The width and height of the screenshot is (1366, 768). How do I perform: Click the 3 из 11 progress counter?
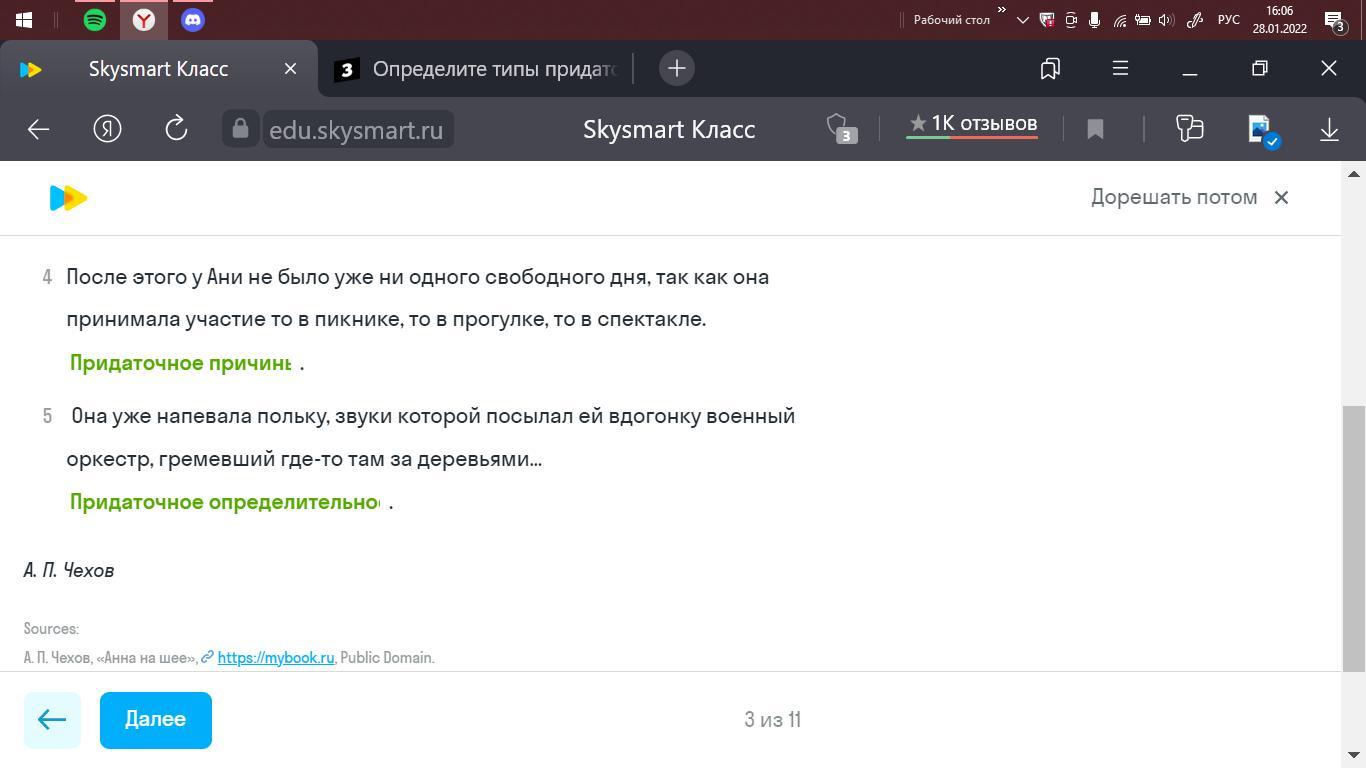point(772,720)
